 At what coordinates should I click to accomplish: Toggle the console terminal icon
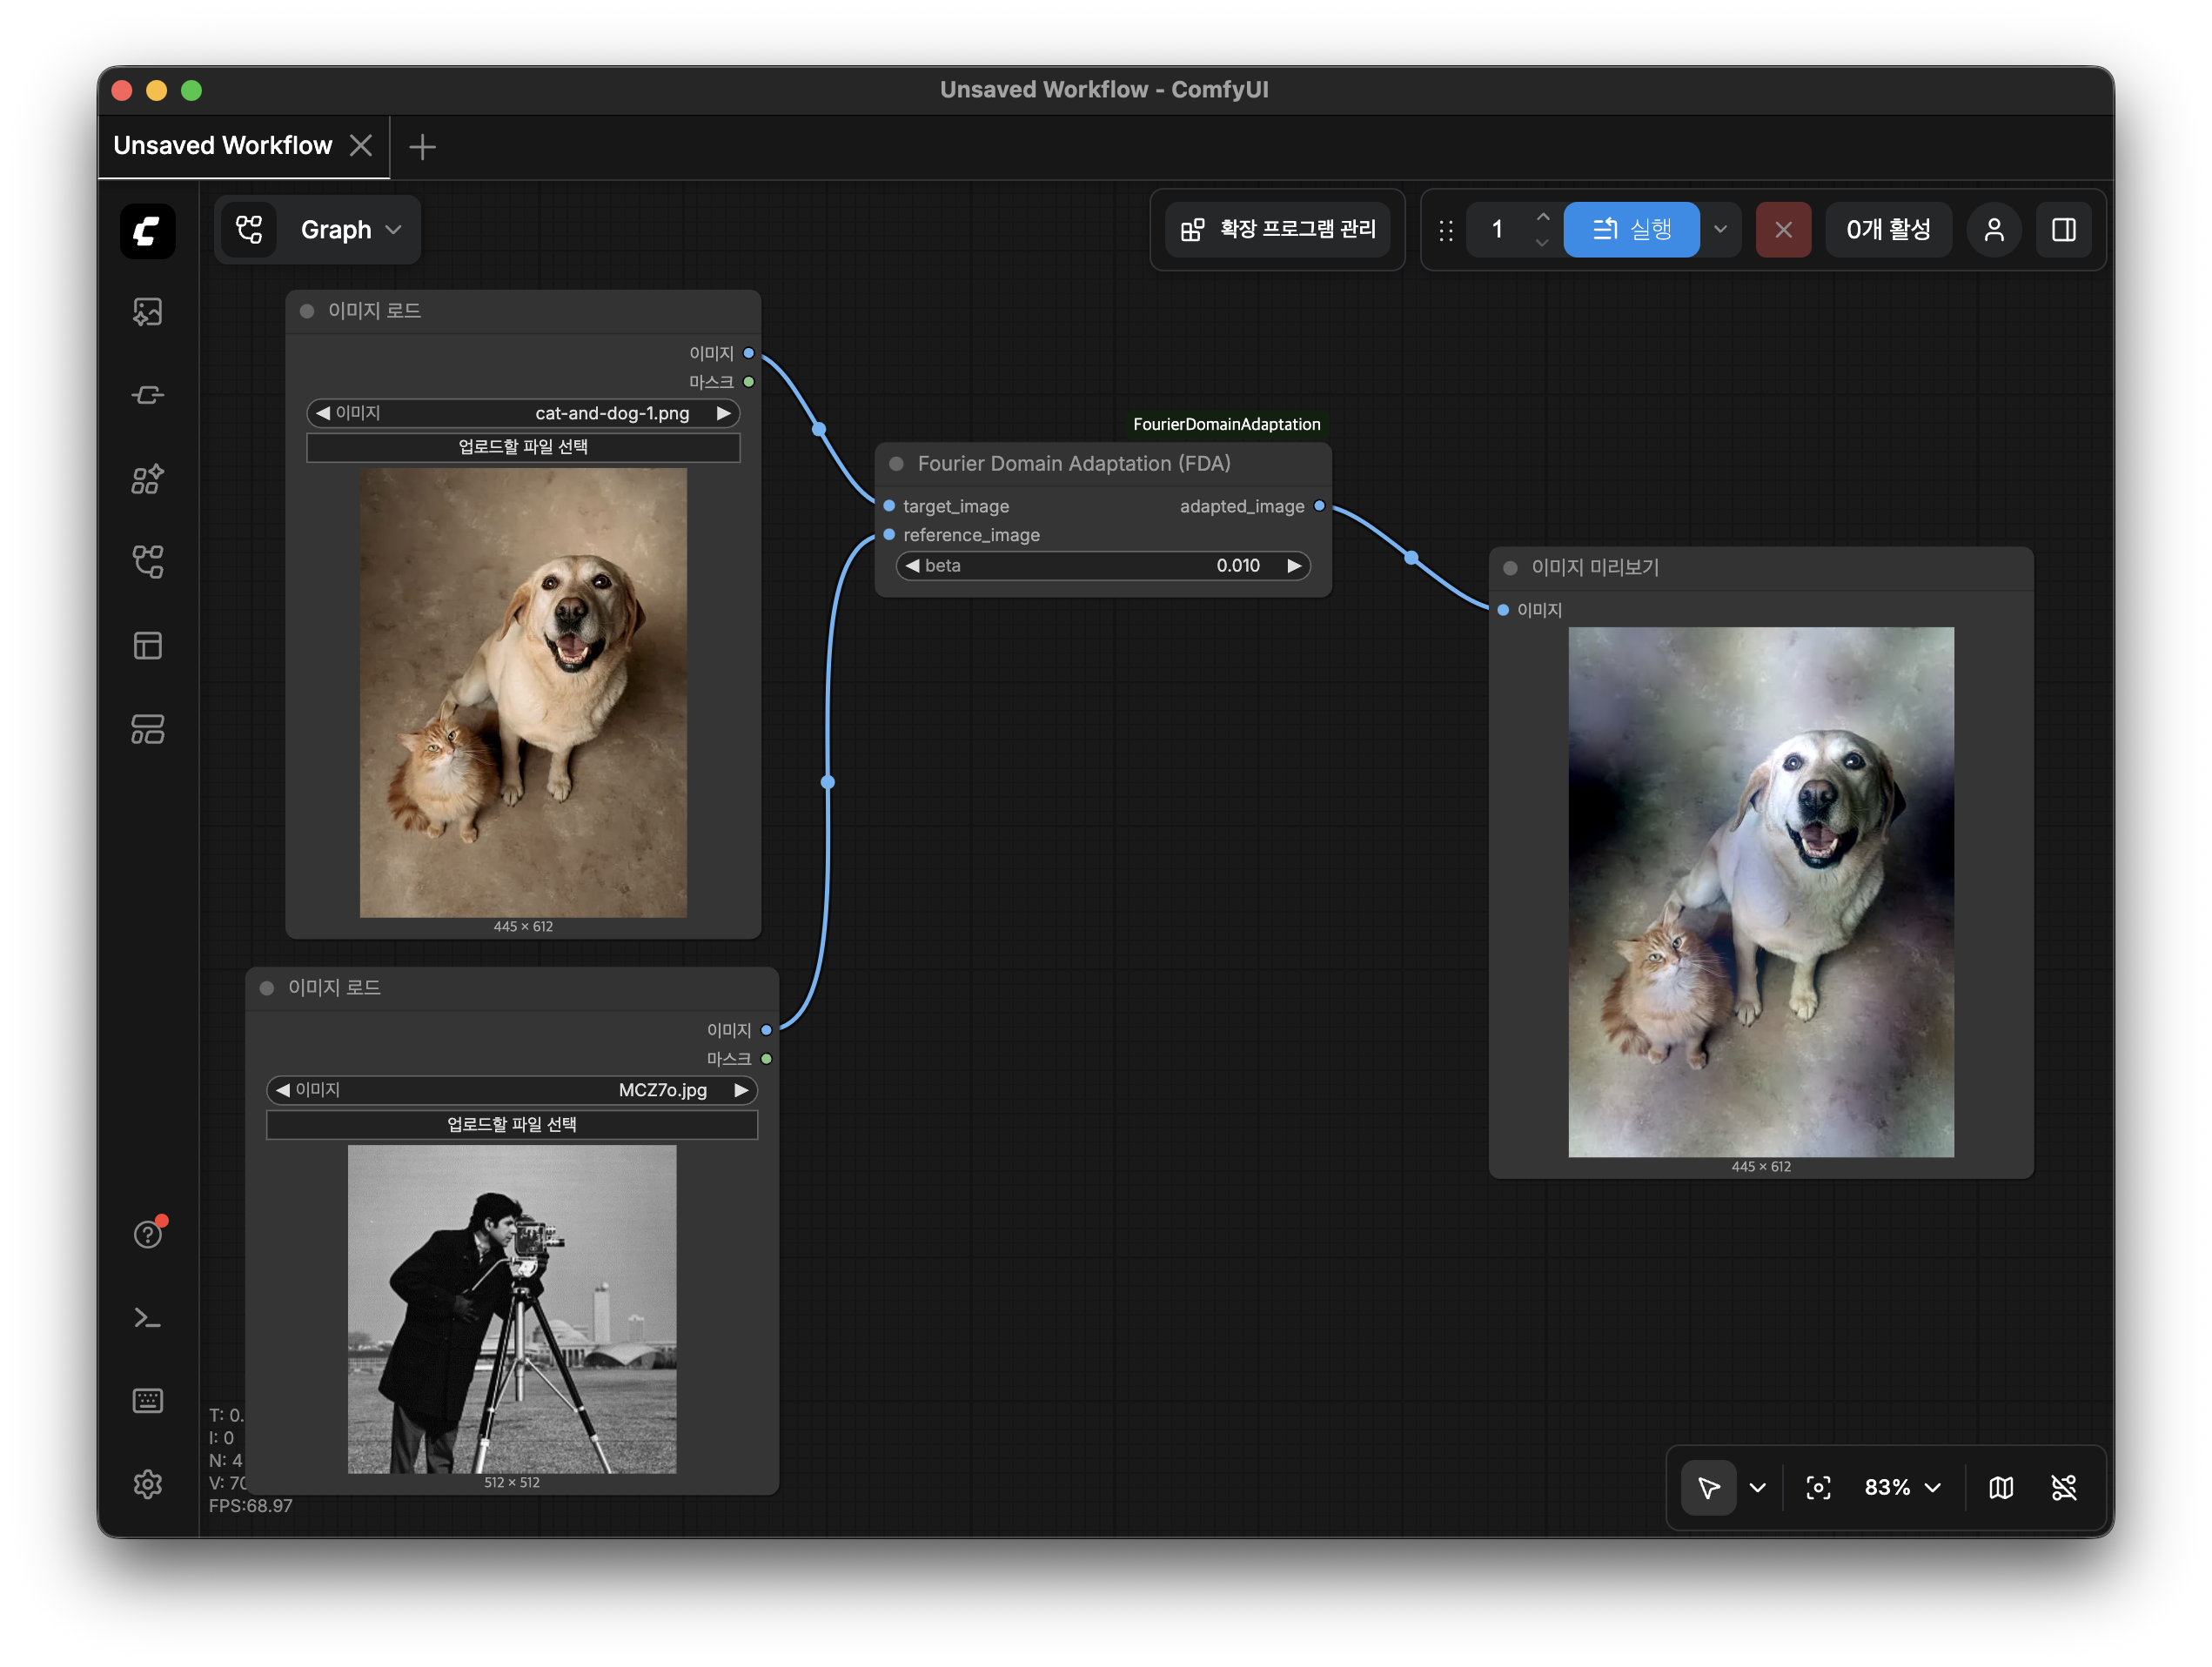tap(148, 1318)
